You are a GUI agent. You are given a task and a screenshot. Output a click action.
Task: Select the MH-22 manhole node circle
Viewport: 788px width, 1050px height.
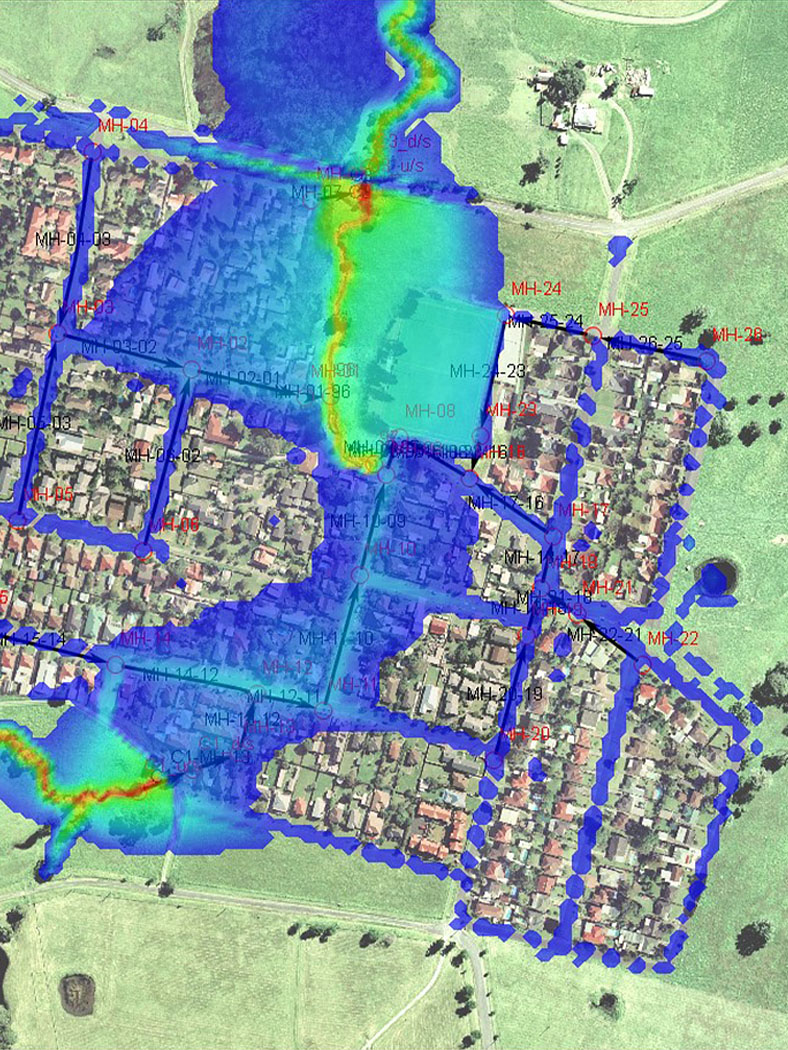click(643, 665)
